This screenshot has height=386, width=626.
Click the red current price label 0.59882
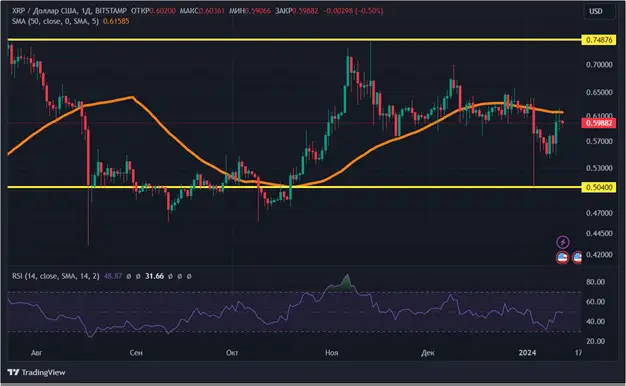coord(599,123)
